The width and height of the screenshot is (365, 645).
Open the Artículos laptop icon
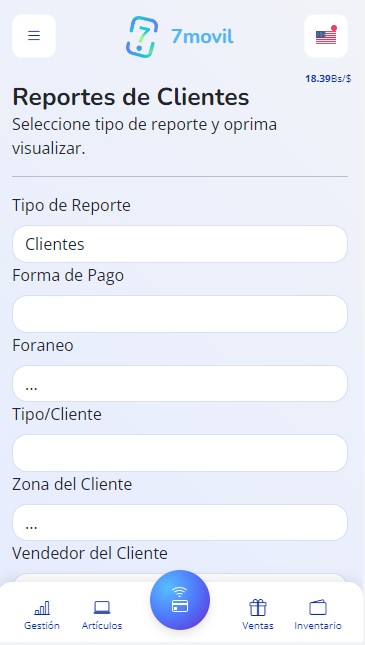pos(102,608)
